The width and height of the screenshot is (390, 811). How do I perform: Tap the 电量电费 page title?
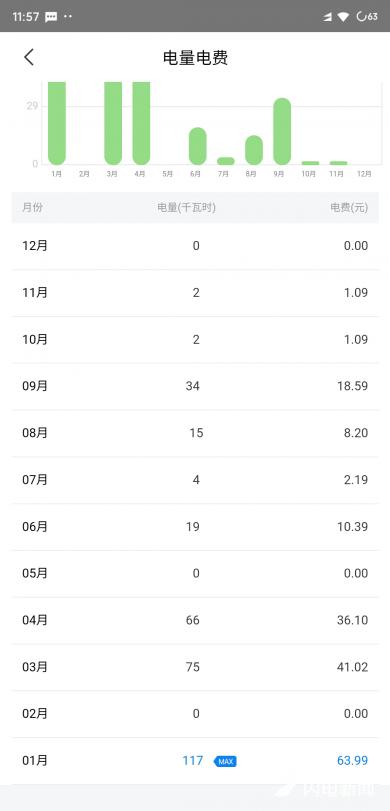point(196,58)
